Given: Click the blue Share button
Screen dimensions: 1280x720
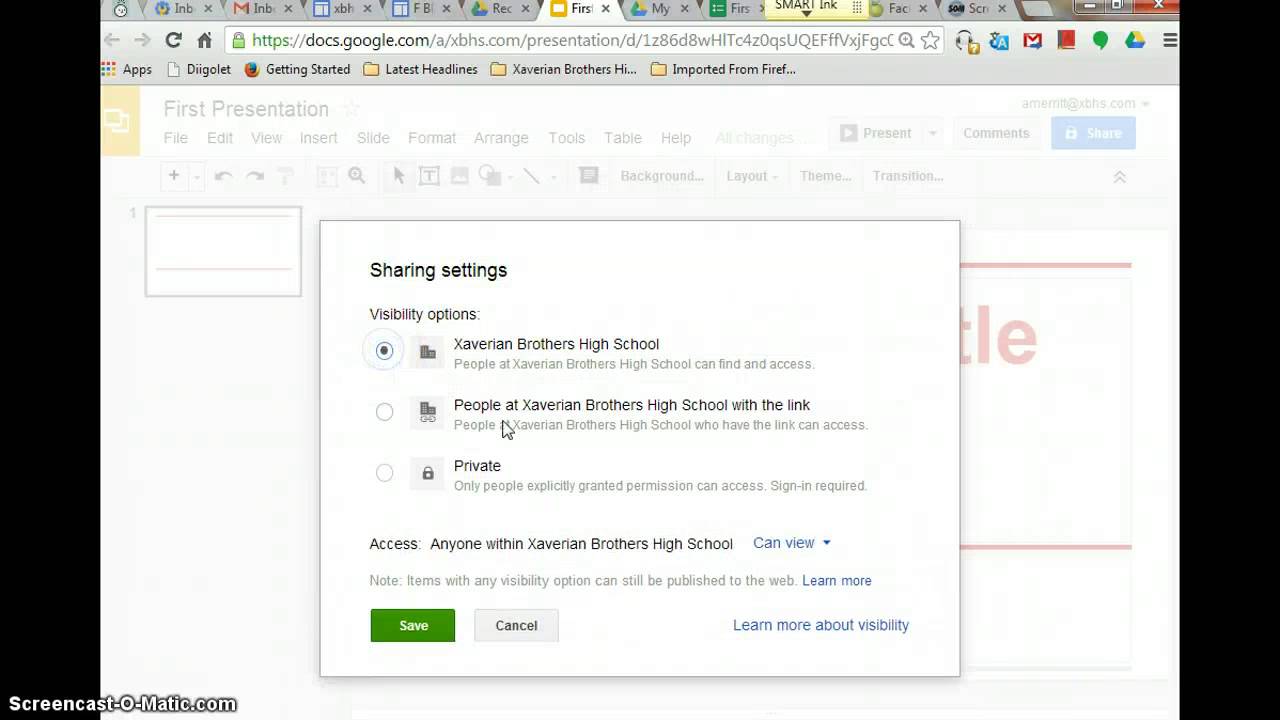Looking at the screenshot, I should coord(1093,133).
